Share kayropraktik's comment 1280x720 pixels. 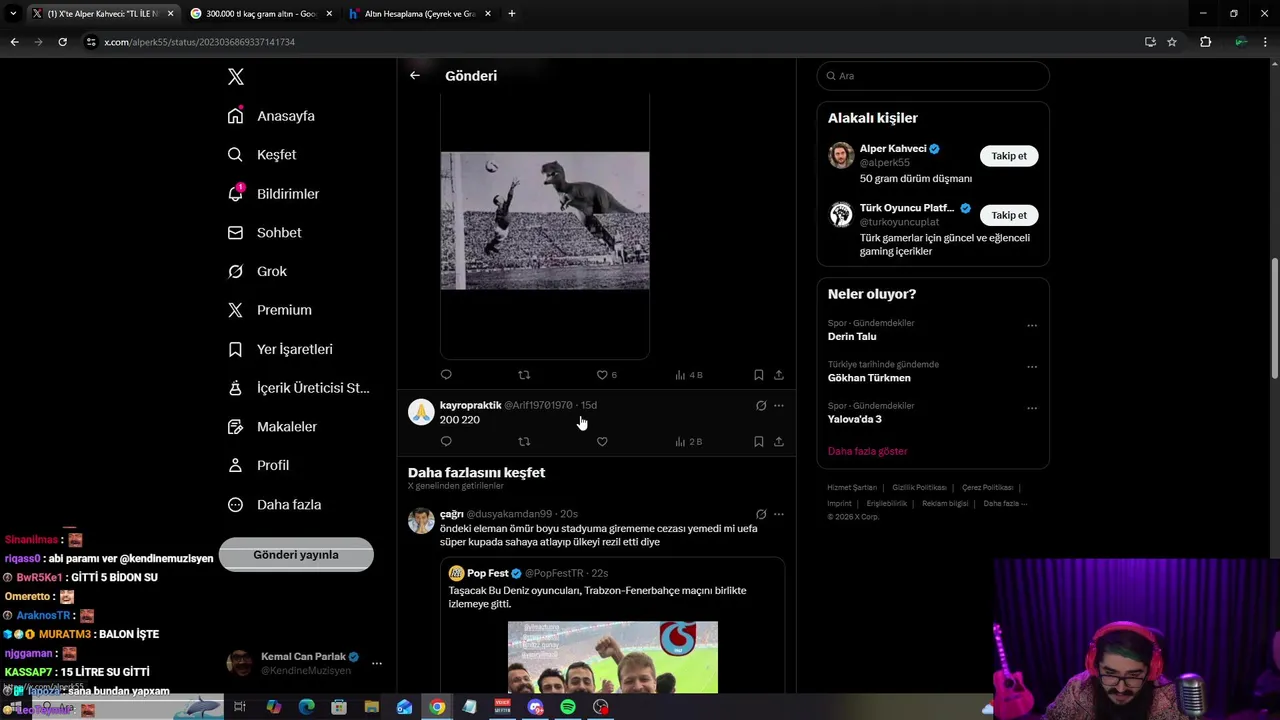(x=779, y=441)
